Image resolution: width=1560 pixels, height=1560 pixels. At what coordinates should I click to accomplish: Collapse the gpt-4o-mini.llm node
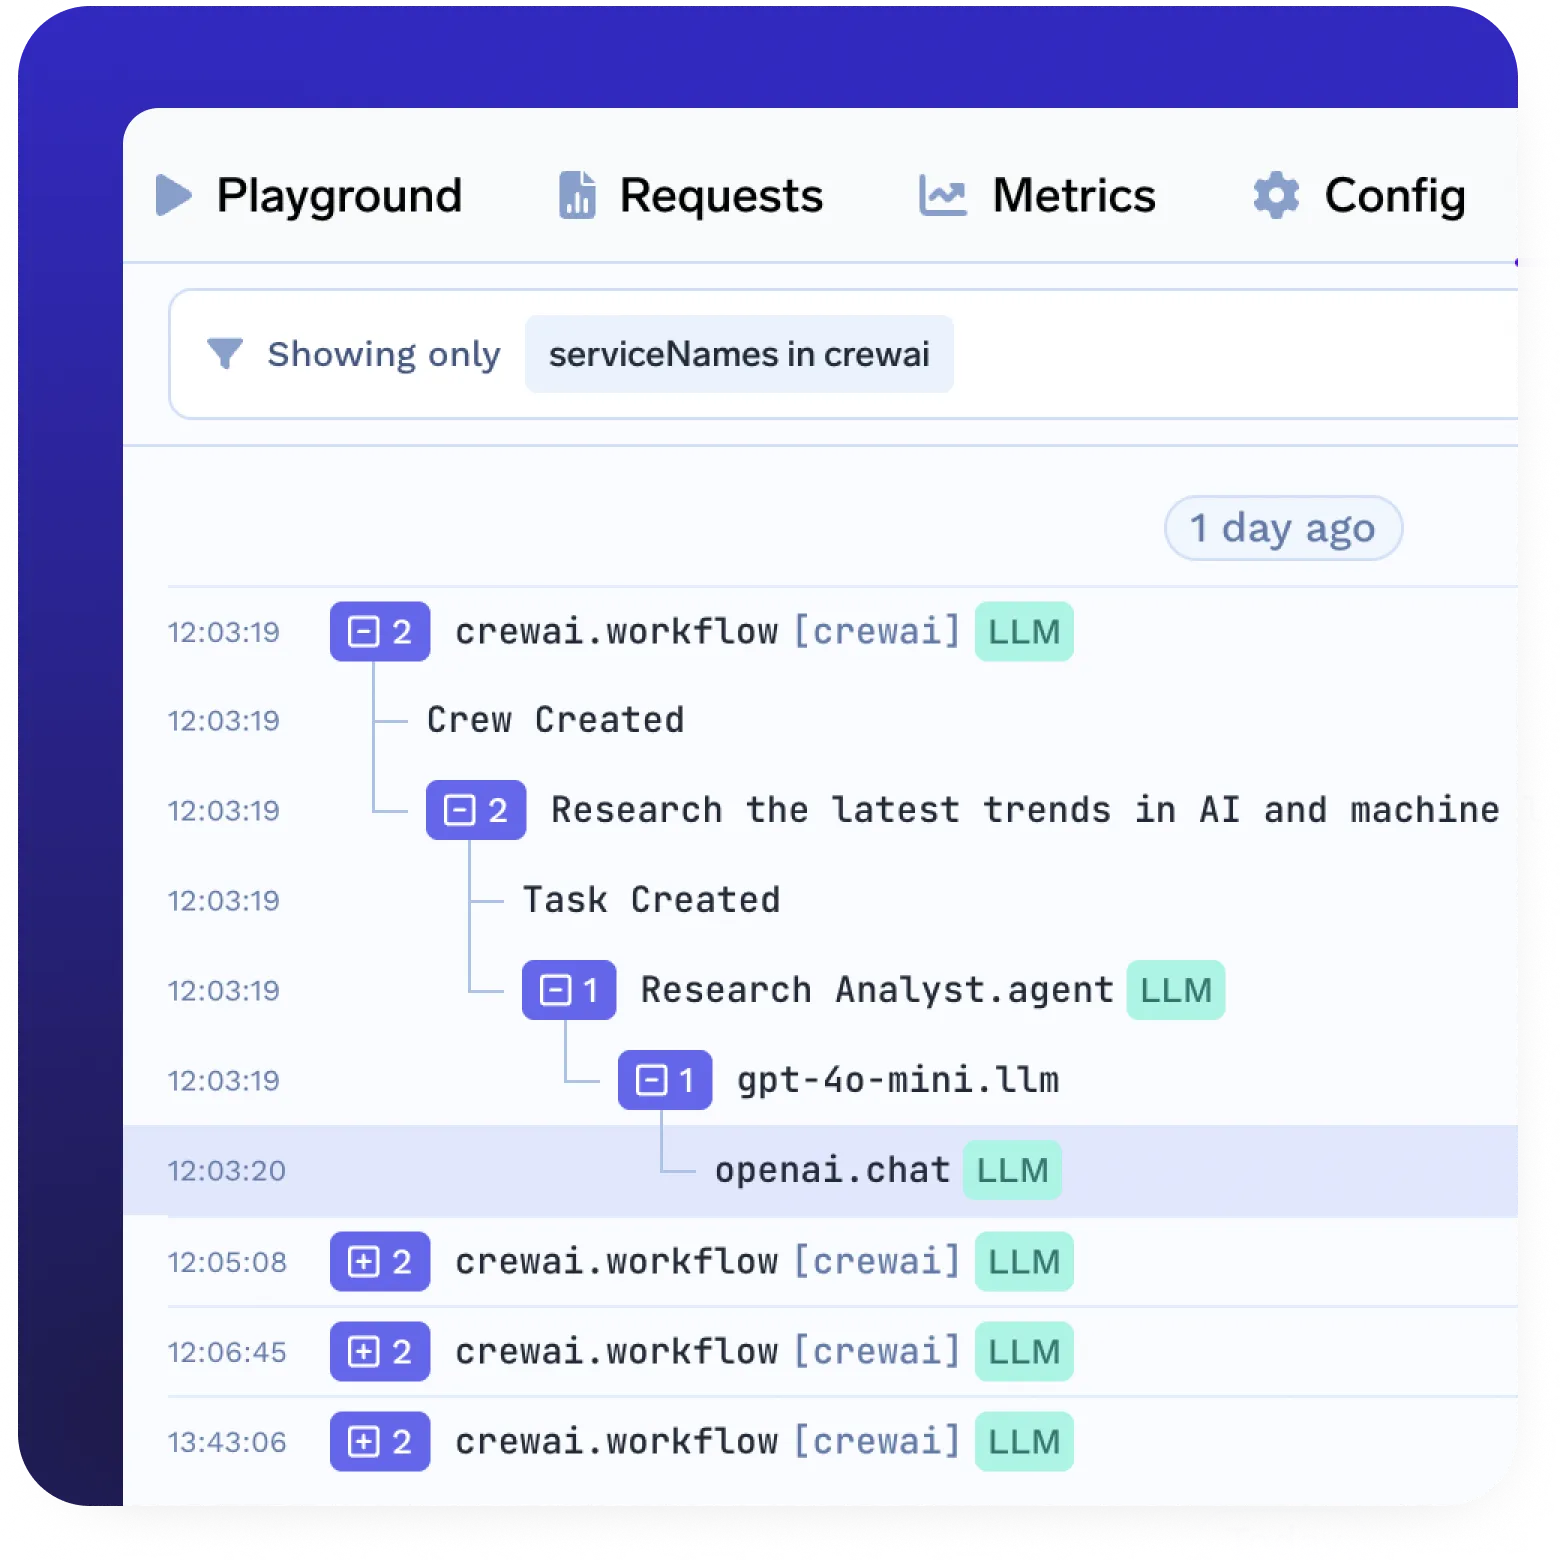click(665, 1080)
